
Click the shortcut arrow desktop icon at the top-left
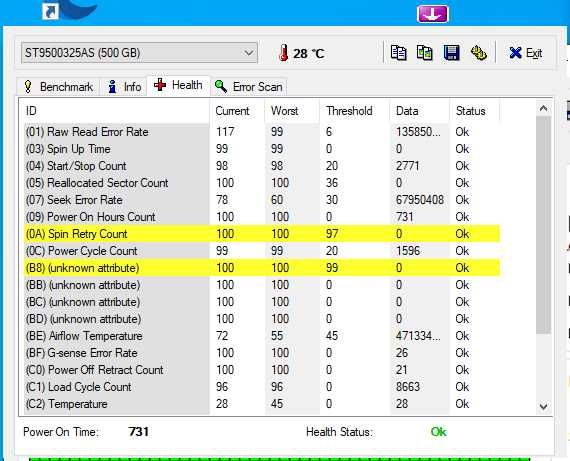(50, 12)
